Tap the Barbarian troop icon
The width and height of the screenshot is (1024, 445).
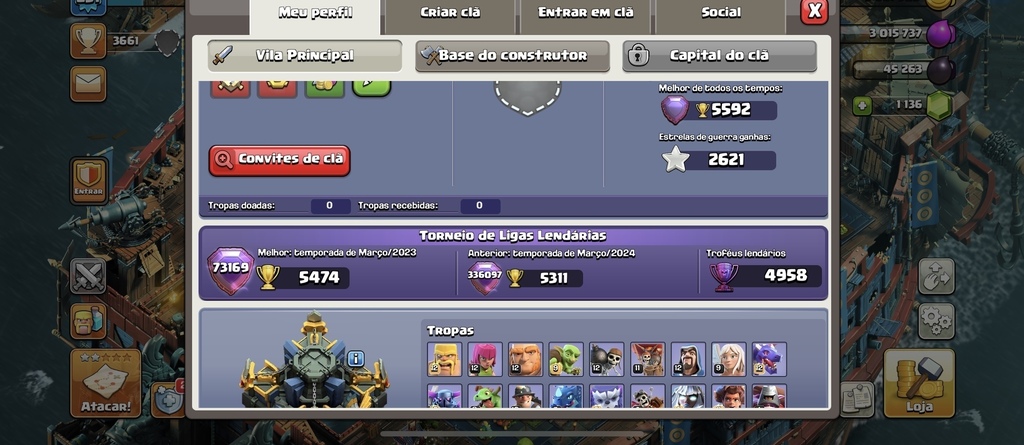(x=445, y=359)
